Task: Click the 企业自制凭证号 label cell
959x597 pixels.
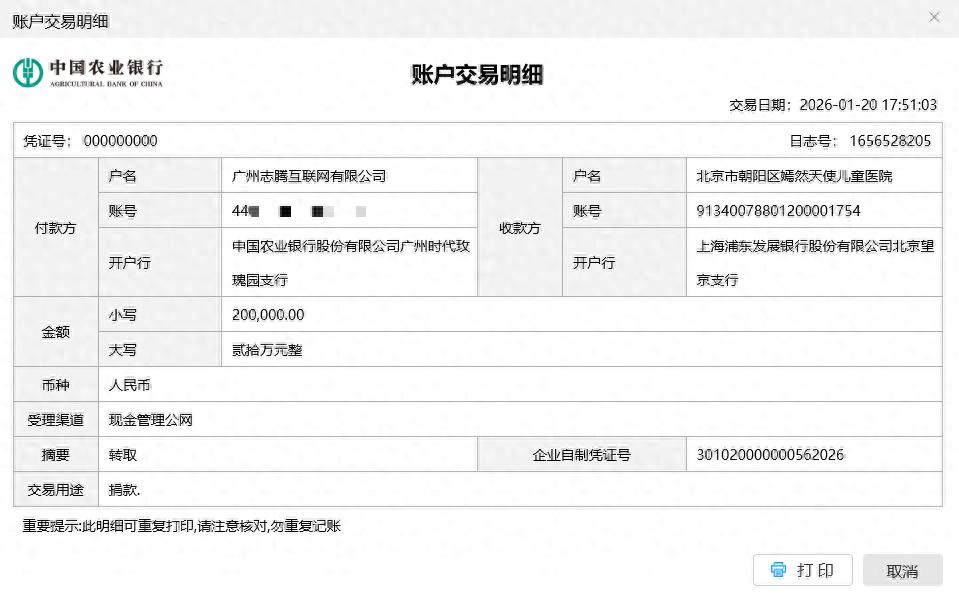Action: click(582, 455)
